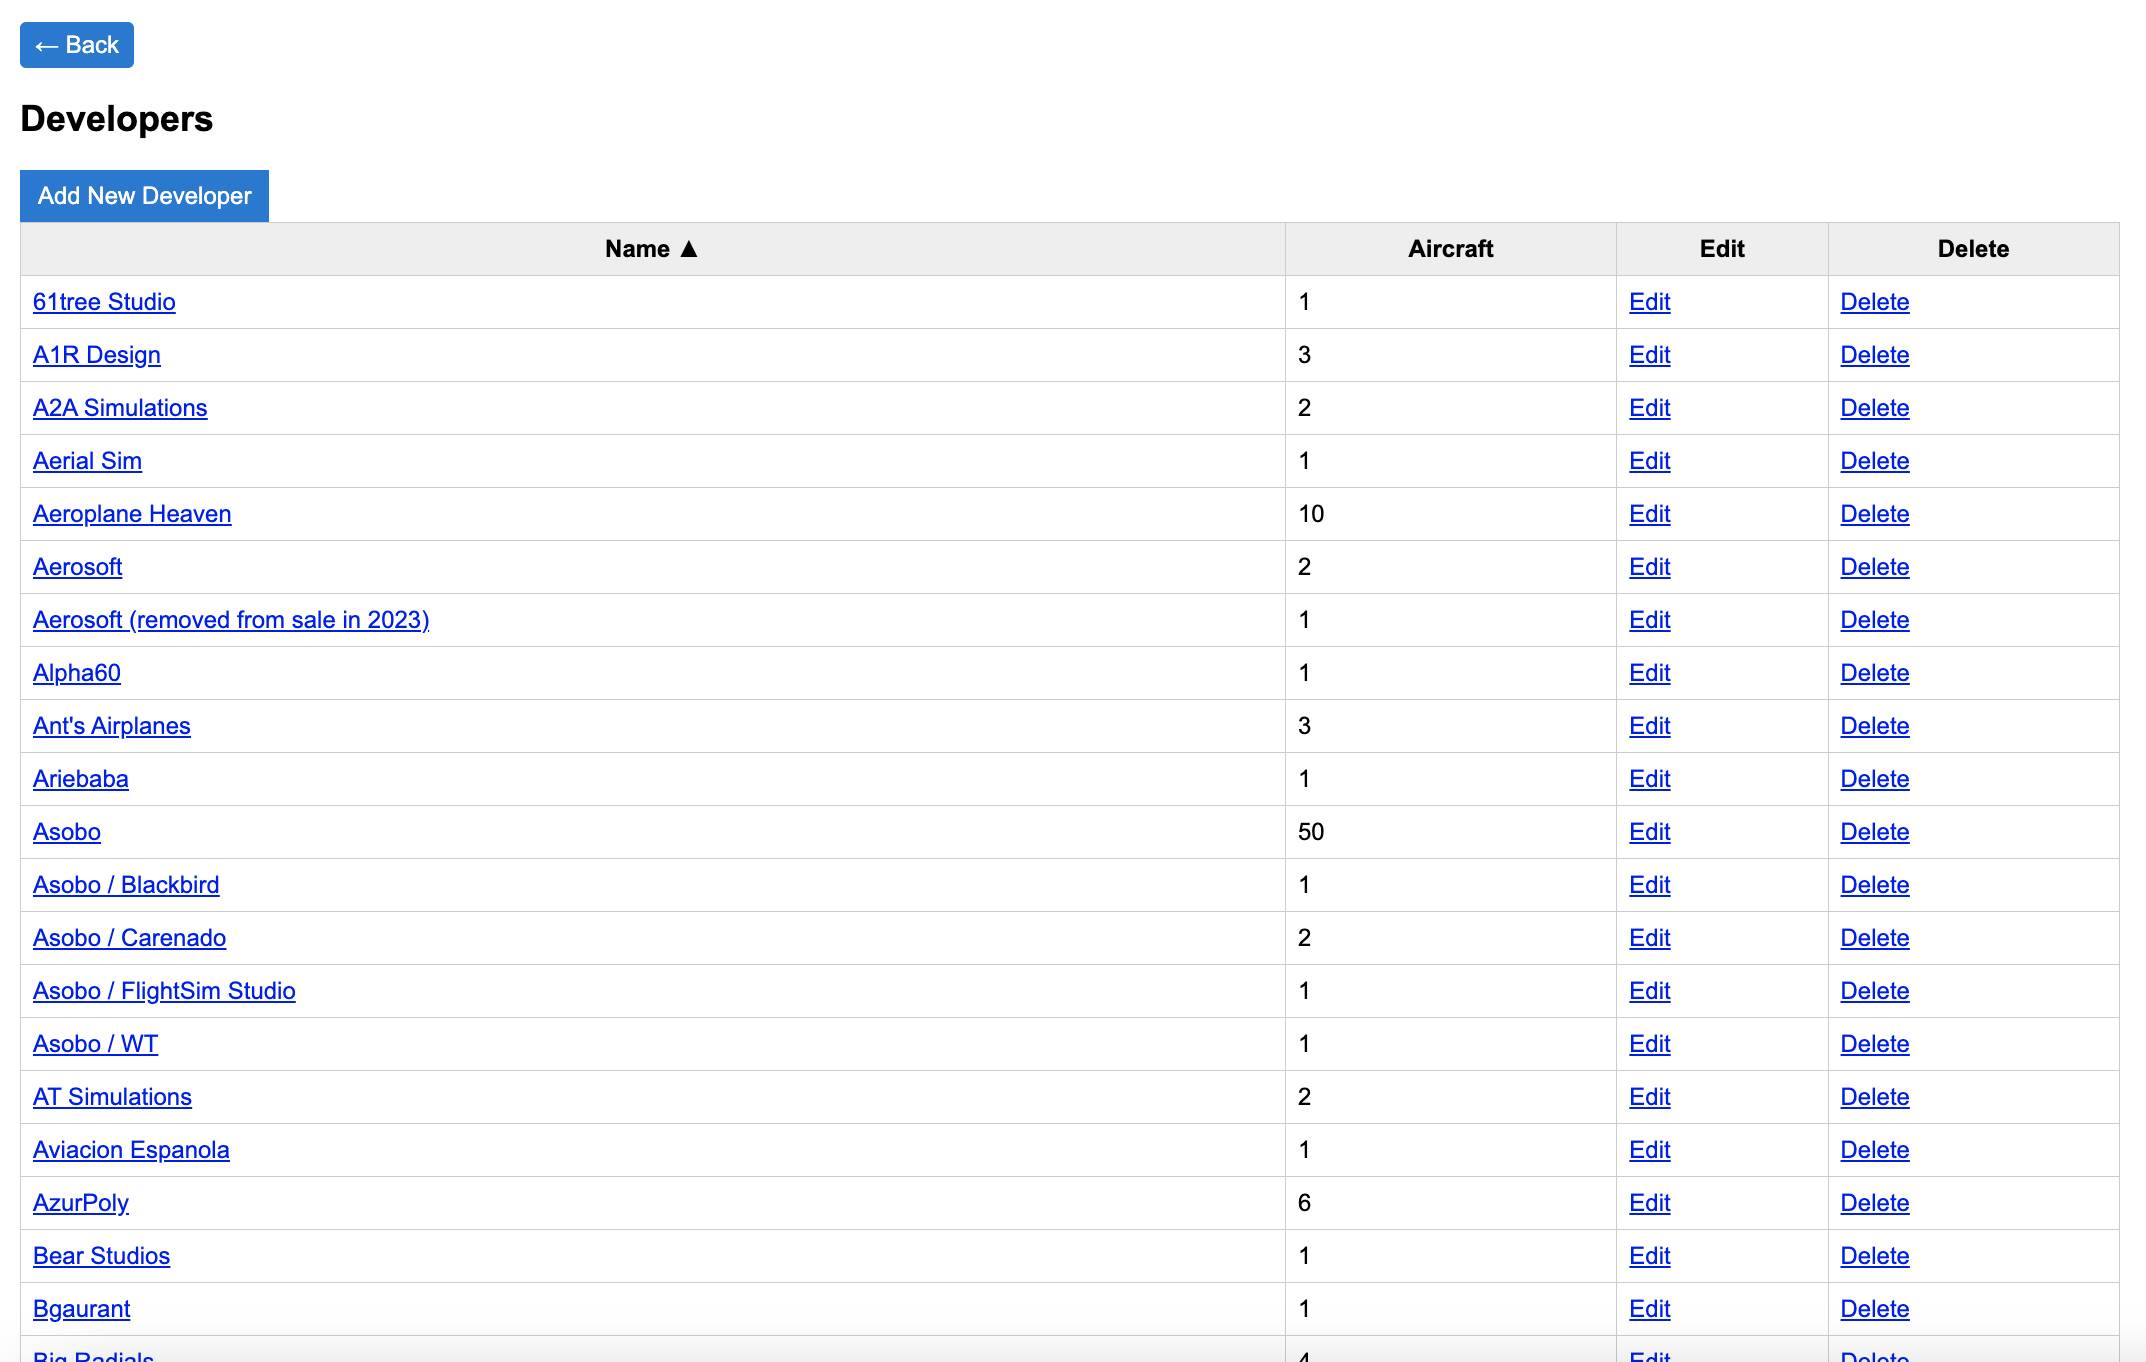Sort table by Name column header
Viewport: 2146px width, 1362px height.
point(651,249)
